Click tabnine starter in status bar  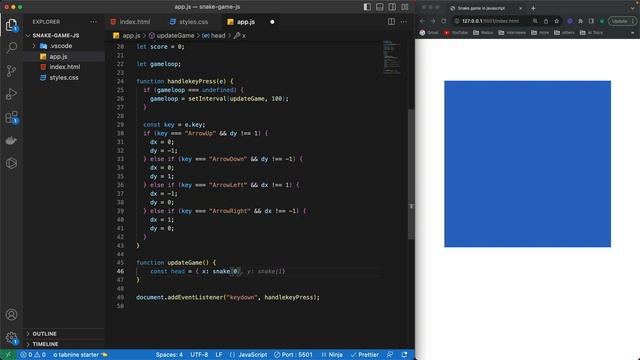80,355
